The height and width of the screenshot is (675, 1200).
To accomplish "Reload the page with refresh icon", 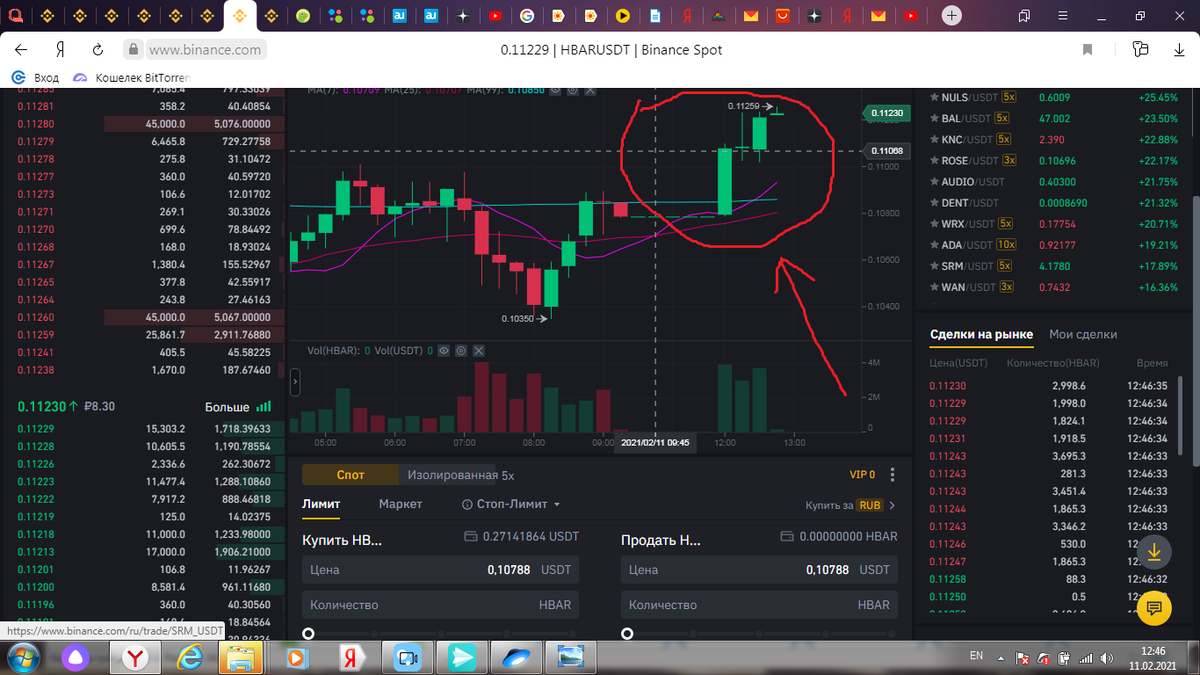I will click(98, 50).
